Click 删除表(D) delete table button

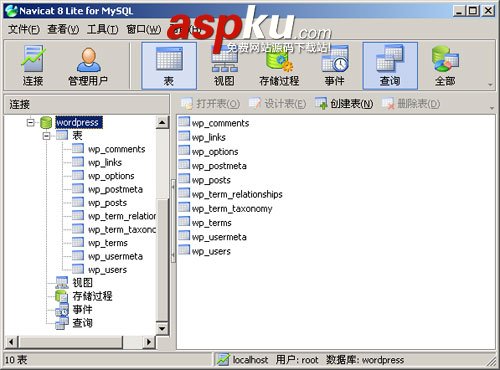point(411,104)
